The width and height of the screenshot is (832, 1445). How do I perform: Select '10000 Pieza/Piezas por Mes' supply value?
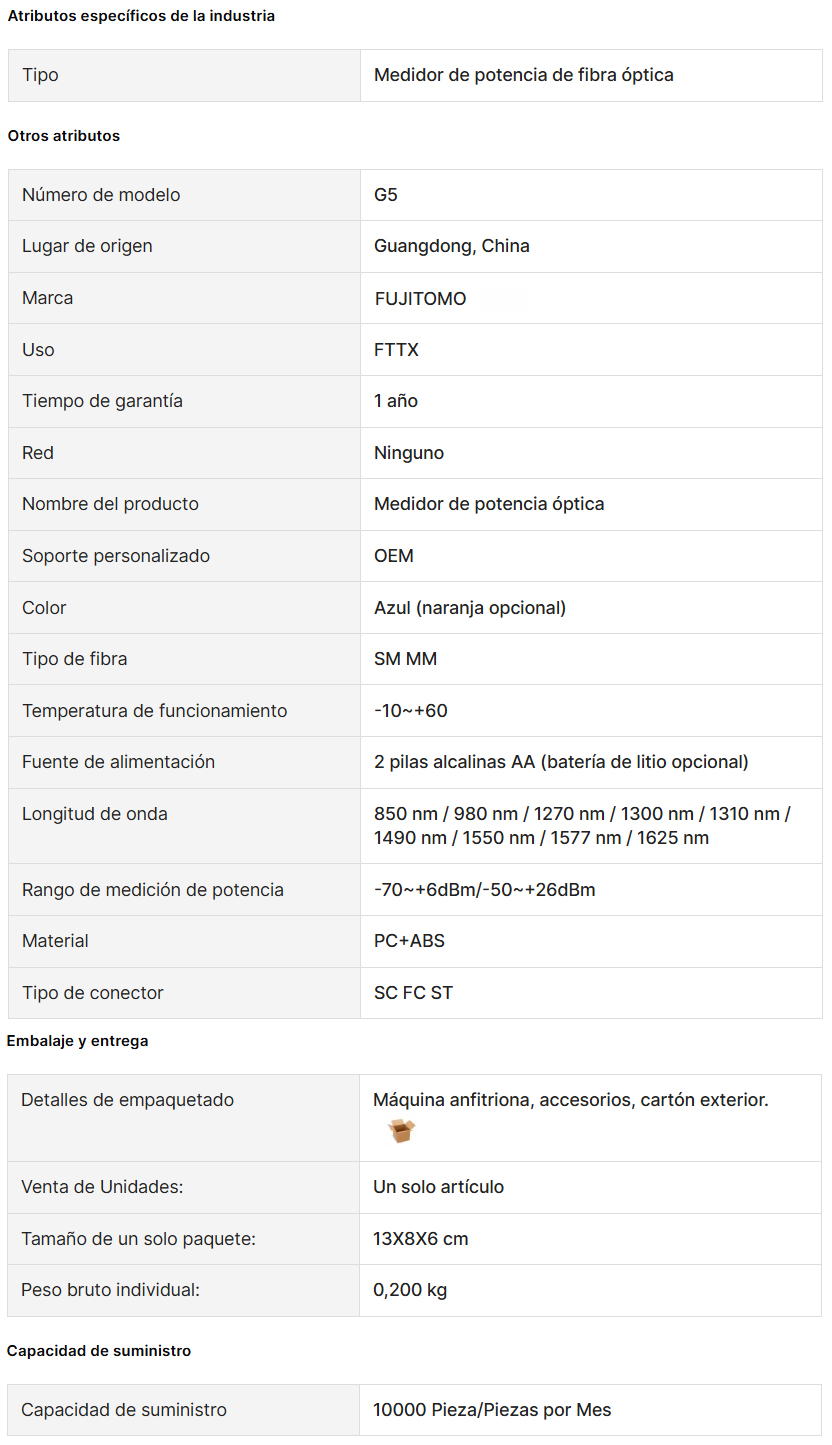pyautogui.click(x=492, y=1410)
